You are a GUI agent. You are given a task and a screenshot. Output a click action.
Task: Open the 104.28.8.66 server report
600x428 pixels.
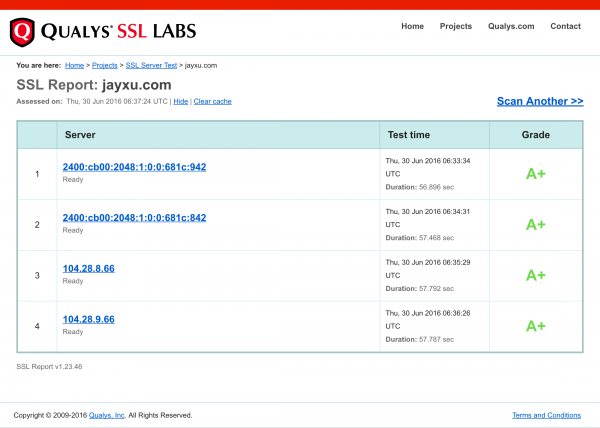click(88, 269)
